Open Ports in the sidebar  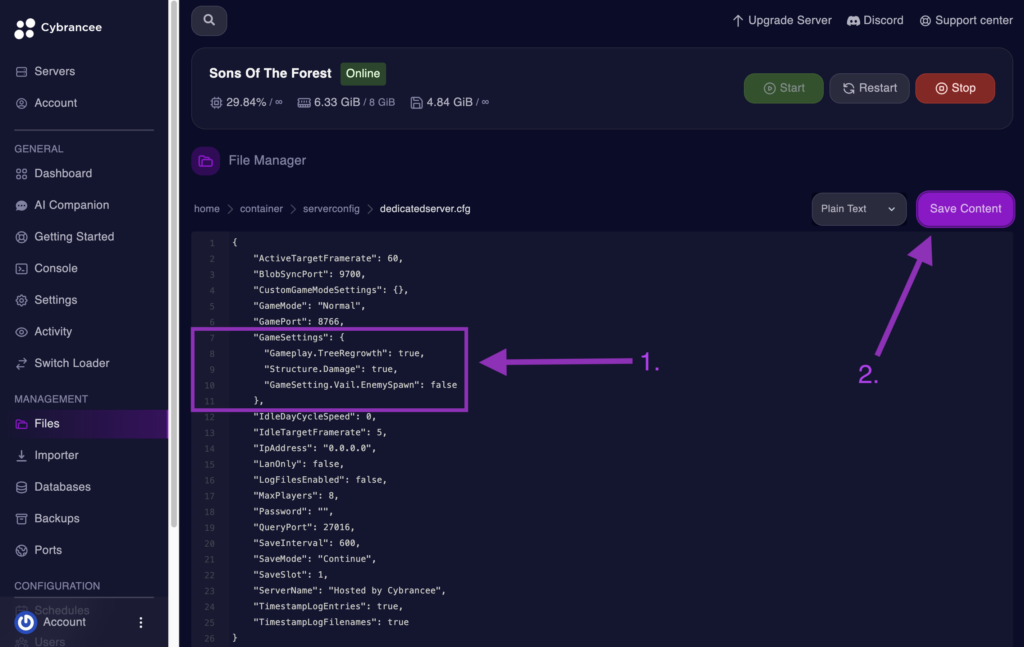[48, 550]
